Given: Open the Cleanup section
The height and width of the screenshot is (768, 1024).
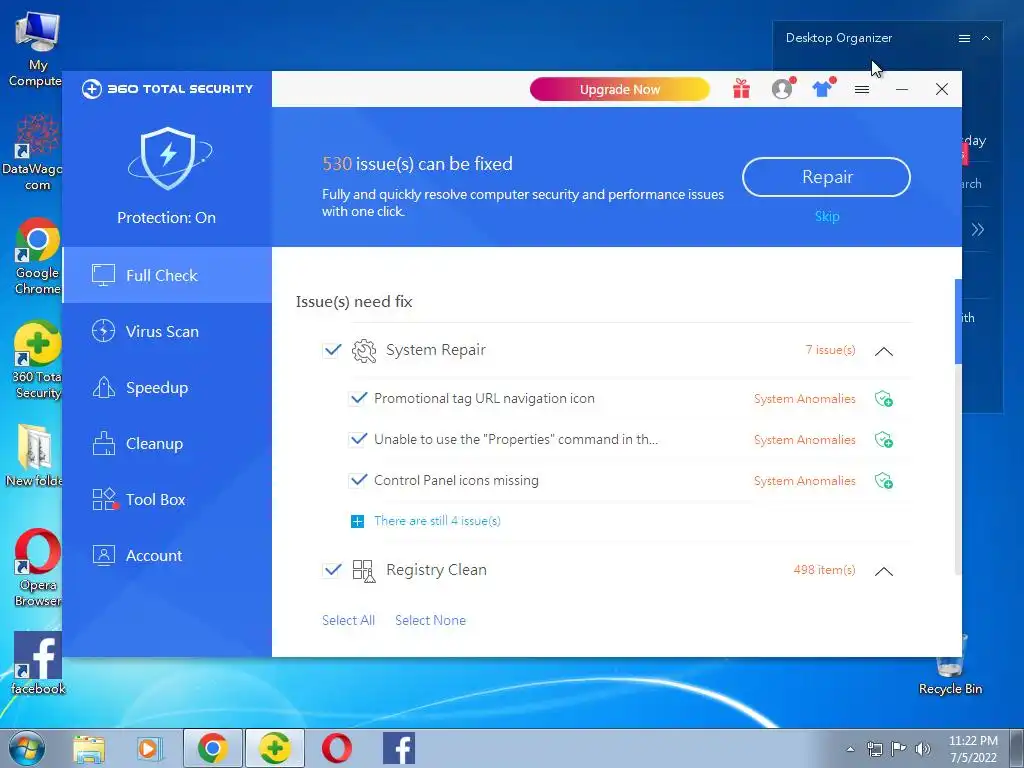Looking at the screenshot, I should 167,443.
